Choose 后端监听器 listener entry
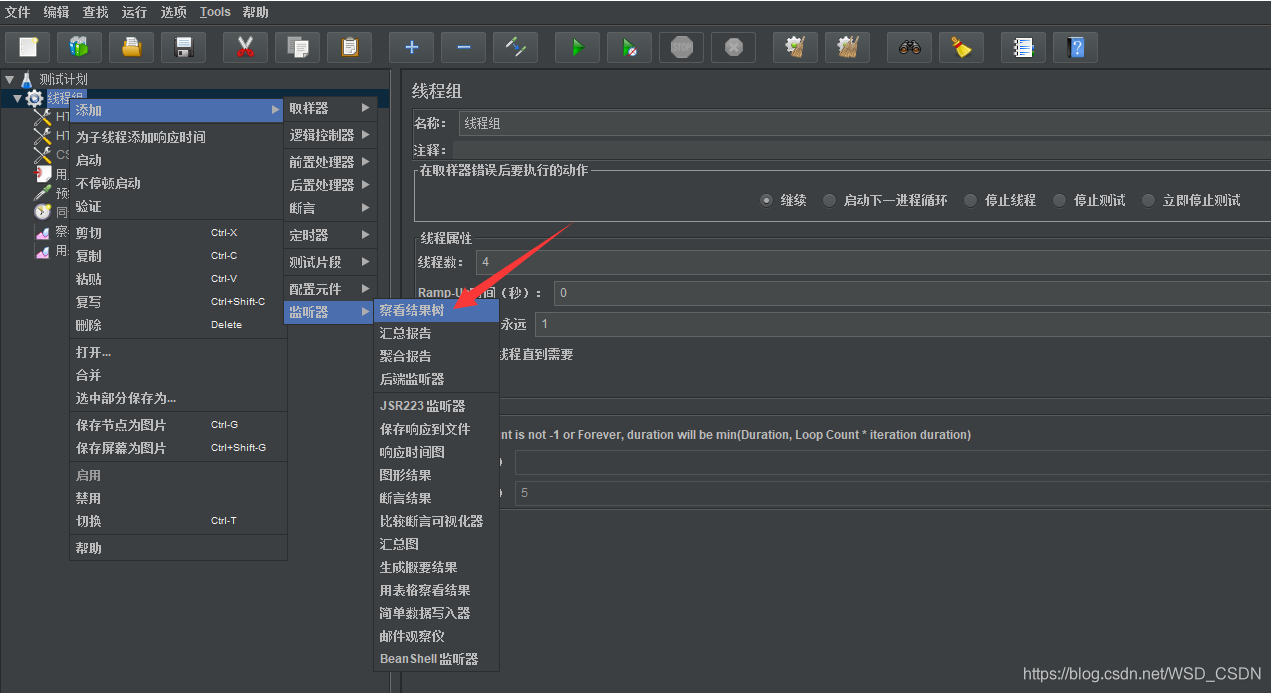This screenshot has height=693, width=1271. coord(436,379)
